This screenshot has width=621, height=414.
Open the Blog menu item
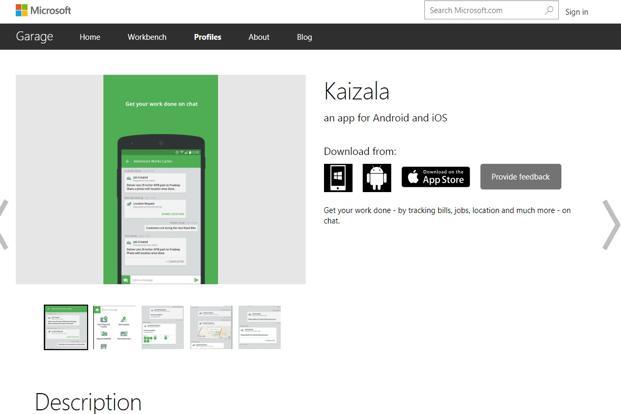click(304, 37)
